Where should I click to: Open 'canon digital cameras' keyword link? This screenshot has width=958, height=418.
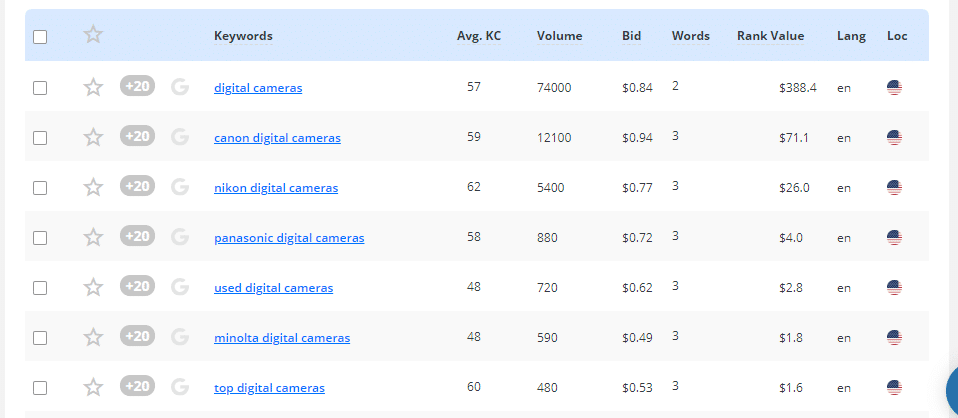(277, 138)
